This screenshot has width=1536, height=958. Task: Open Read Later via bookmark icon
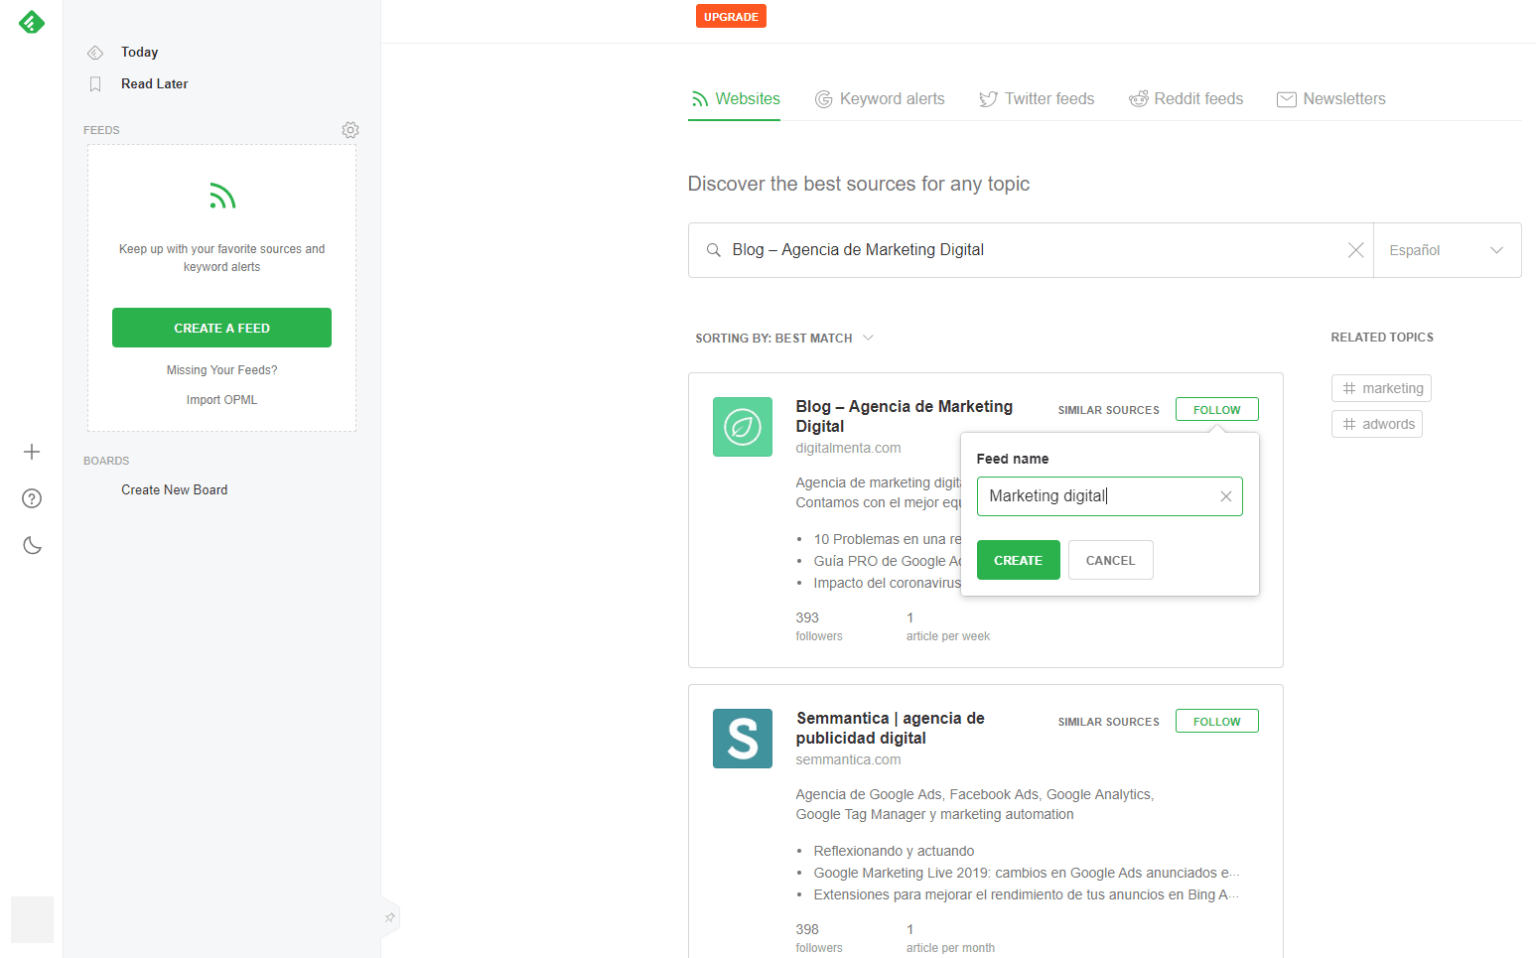[x=95, y=84]
